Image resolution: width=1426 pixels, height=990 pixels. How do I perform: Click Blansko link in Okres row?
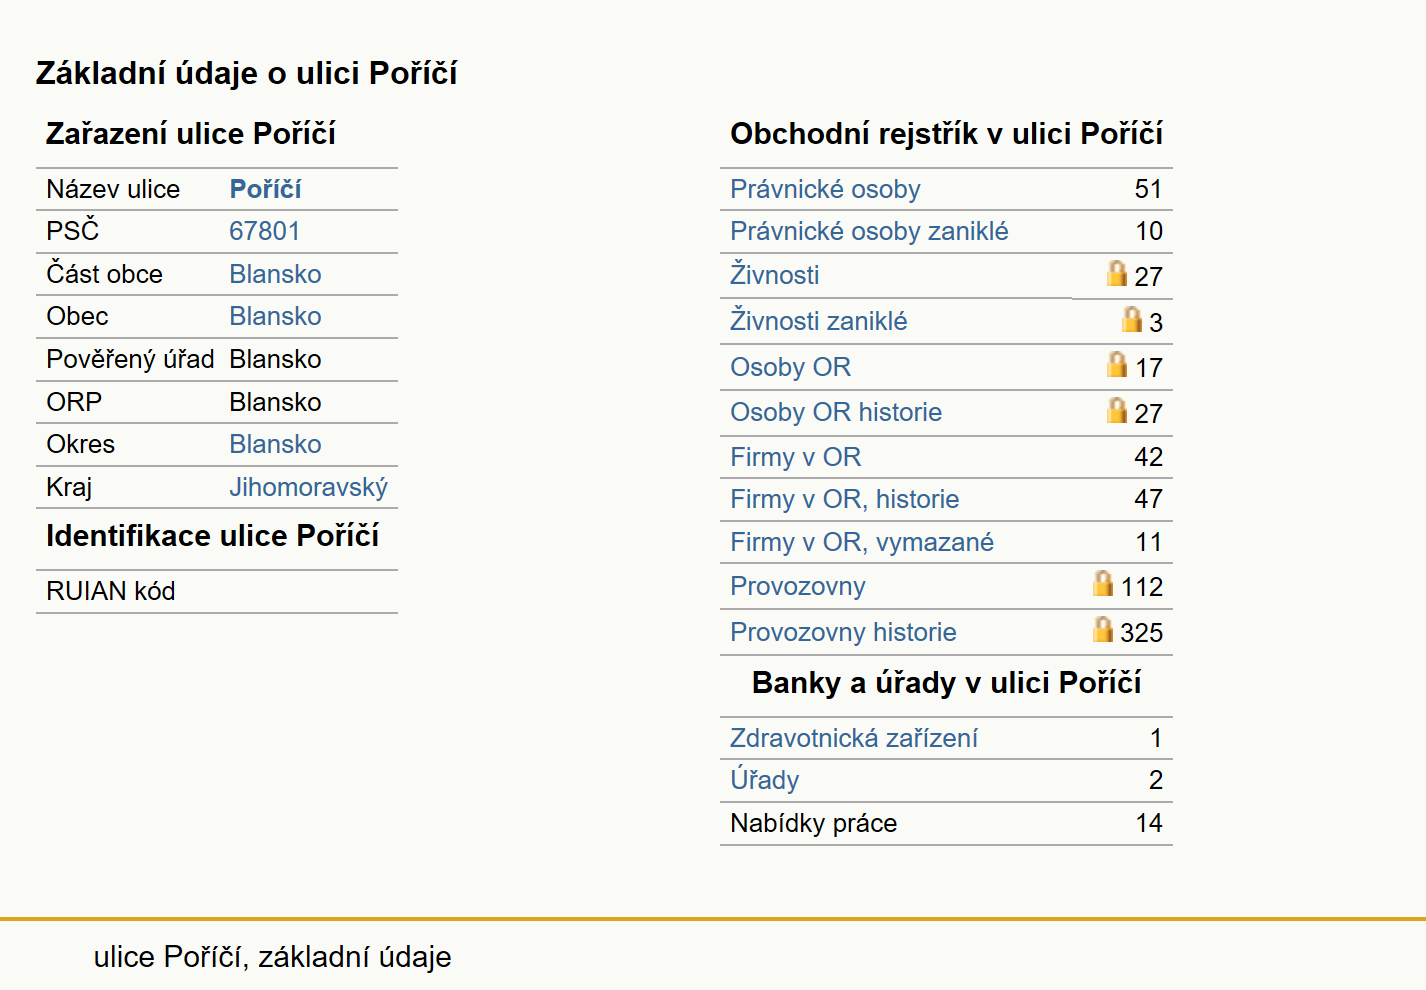[x=275, y=444]
